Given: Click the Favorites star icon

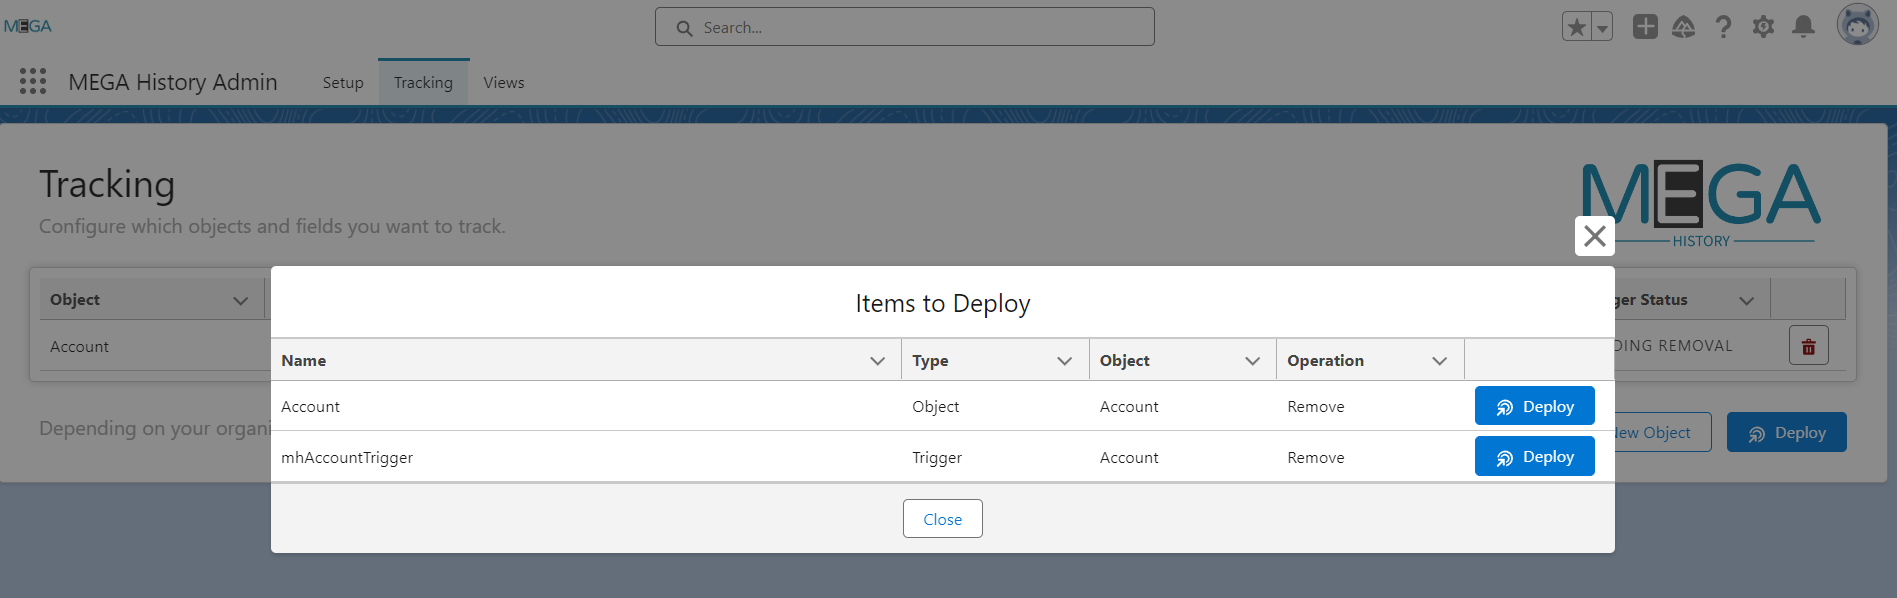Looking at the screenshot, I should coord(1577,27).
